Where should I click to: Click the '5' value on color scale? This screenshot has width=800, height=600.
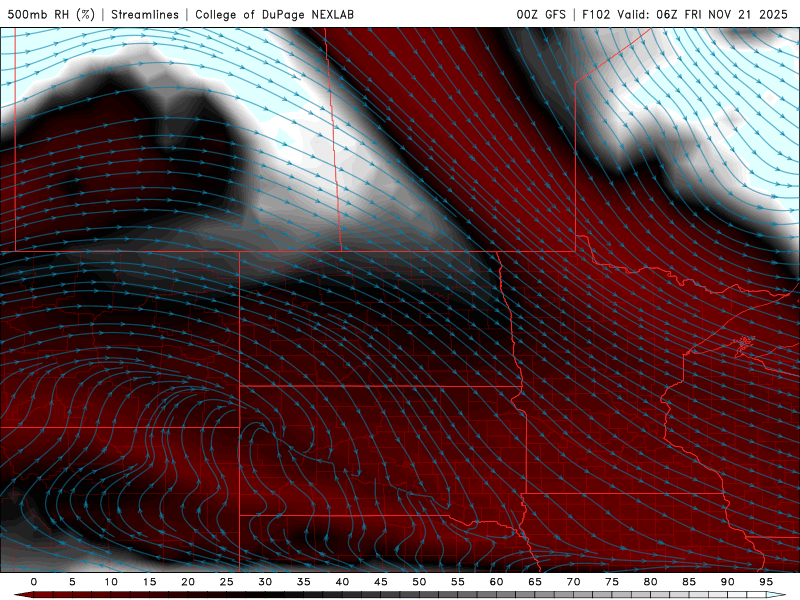coord(72,582)
